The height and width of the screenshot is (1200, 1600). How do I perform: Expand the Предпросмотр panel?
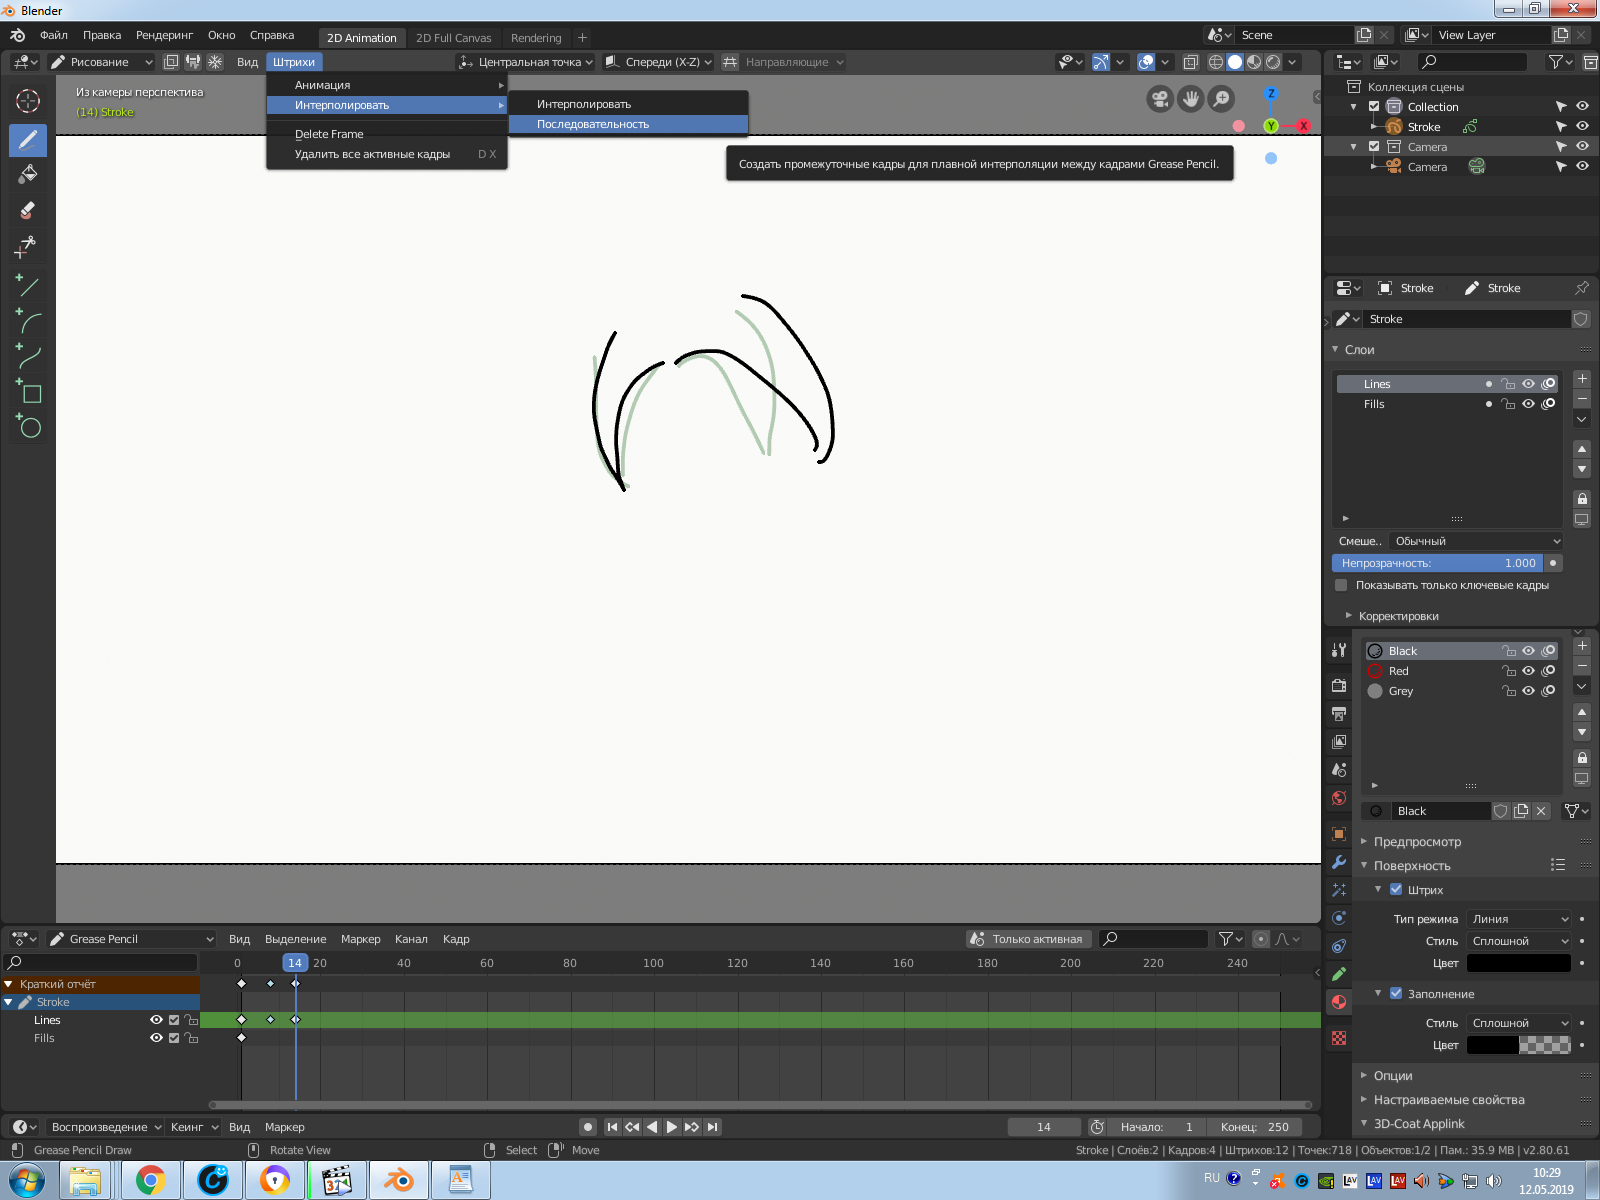pos(1416,842)
